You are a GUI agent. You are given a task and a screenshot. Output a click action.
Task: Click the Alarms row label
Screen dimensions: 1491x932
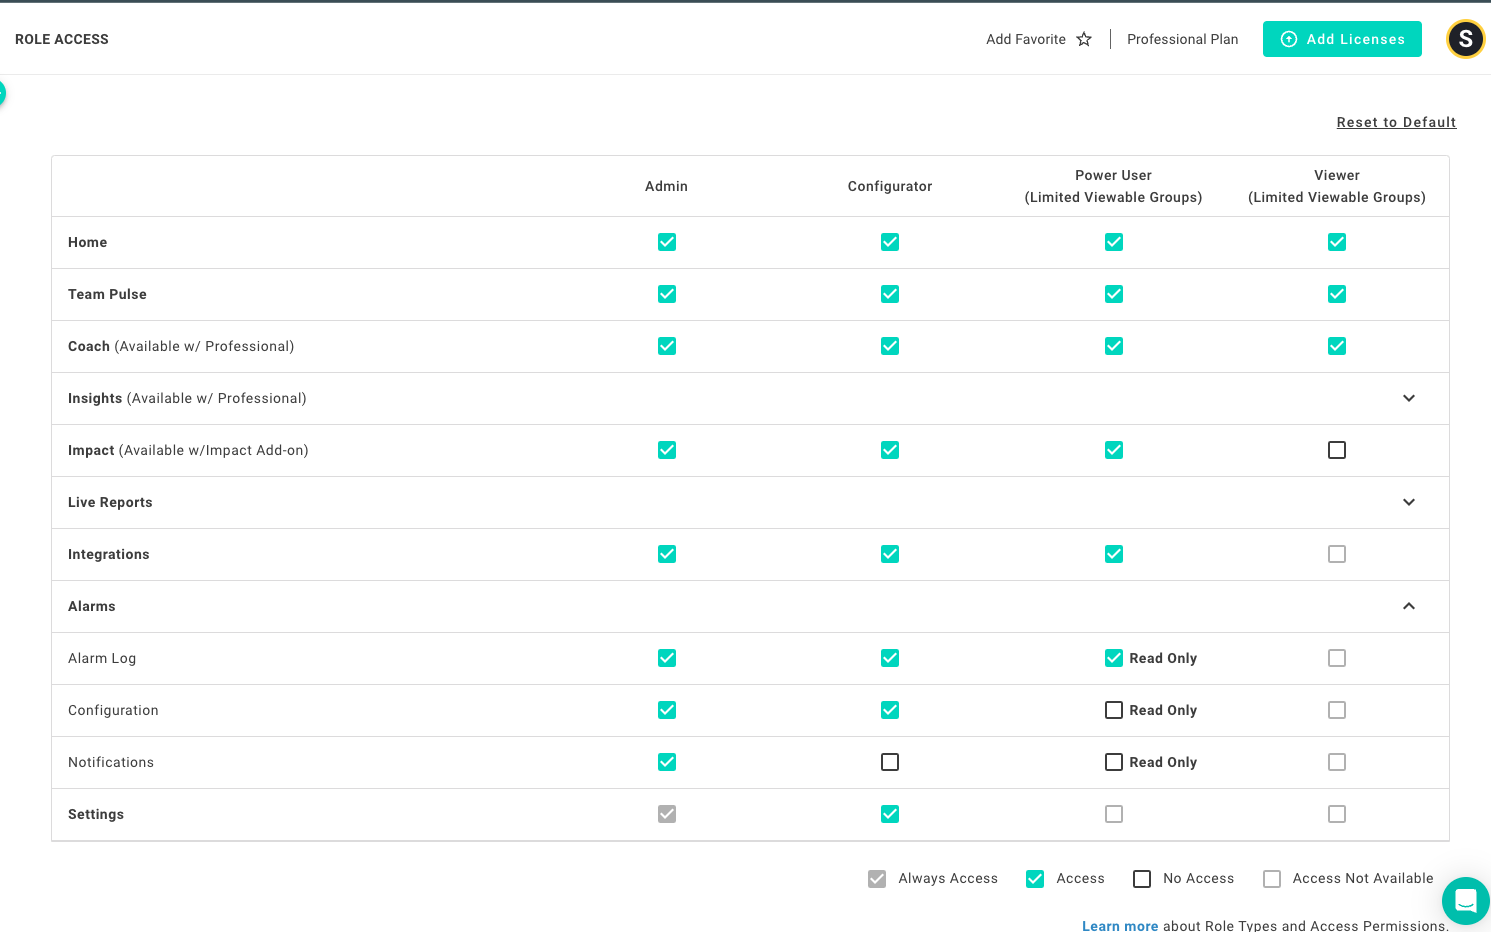[92, 606]
